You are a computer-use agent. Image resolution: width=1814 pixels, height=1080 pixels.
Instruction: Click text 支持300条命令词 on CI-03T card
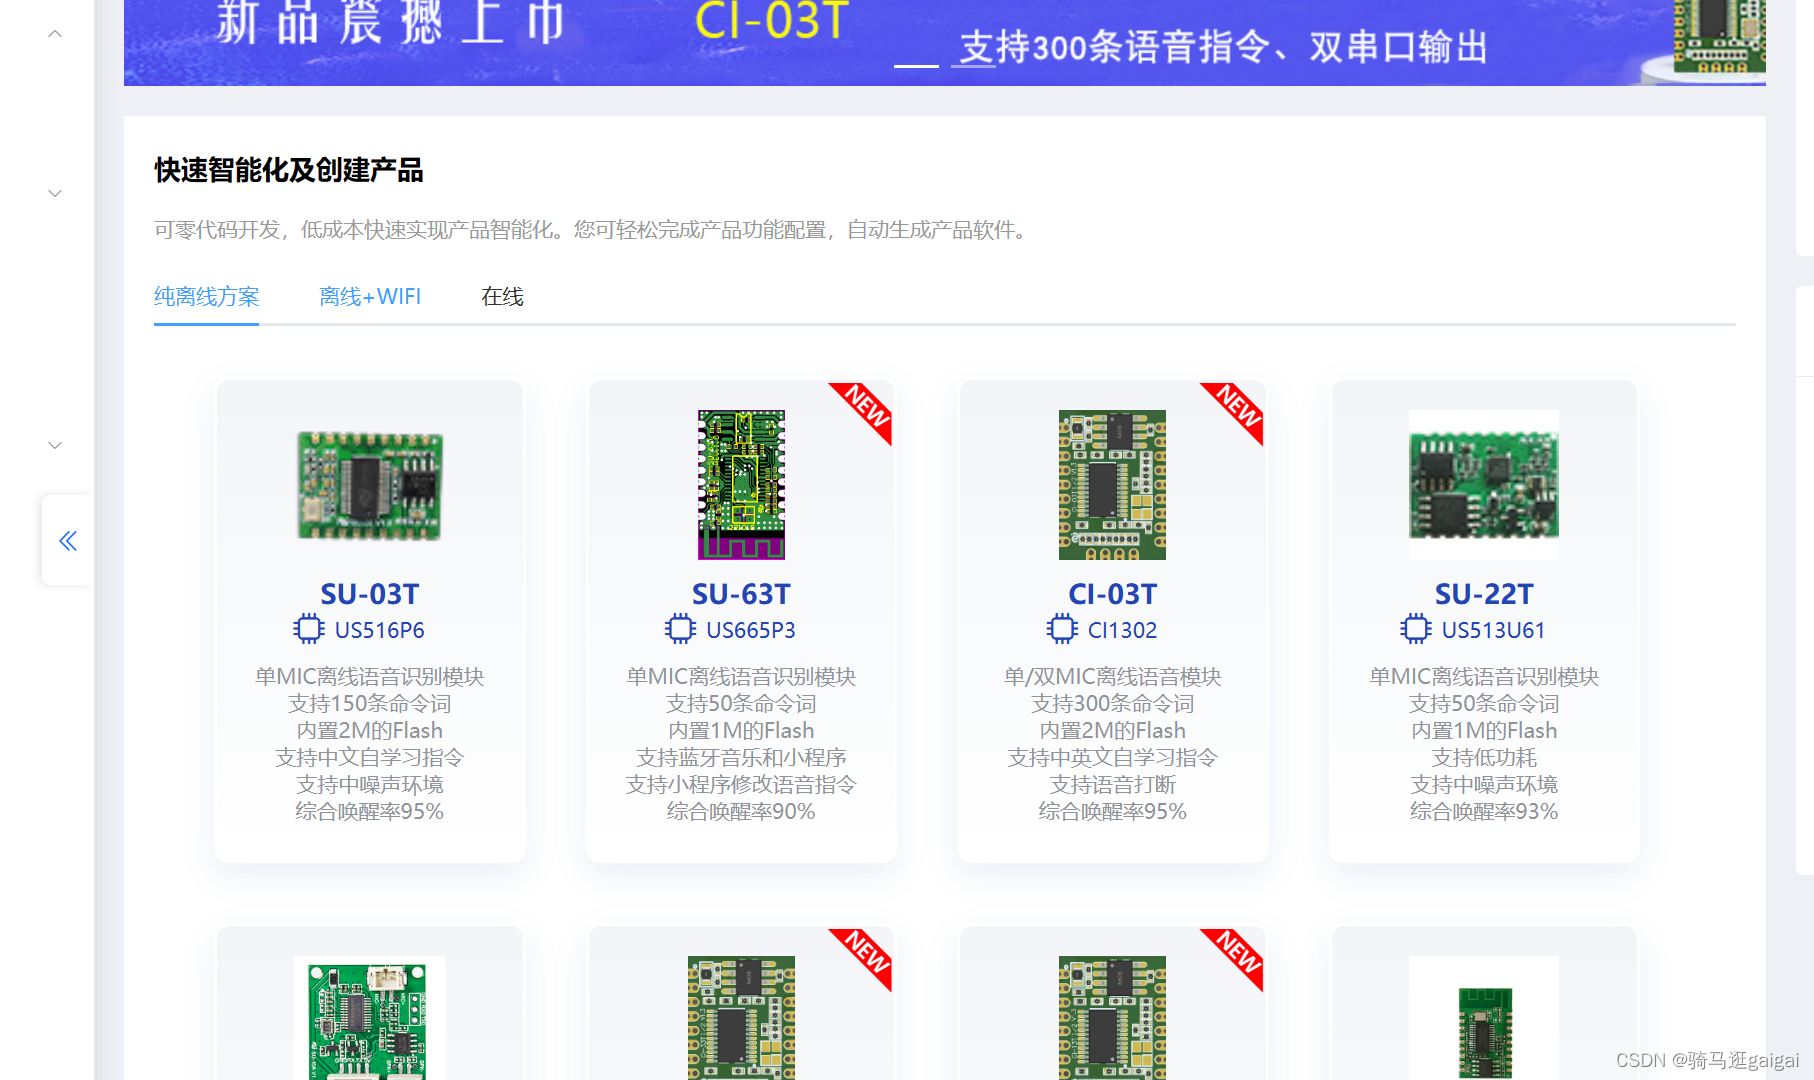coord(1112,704)
